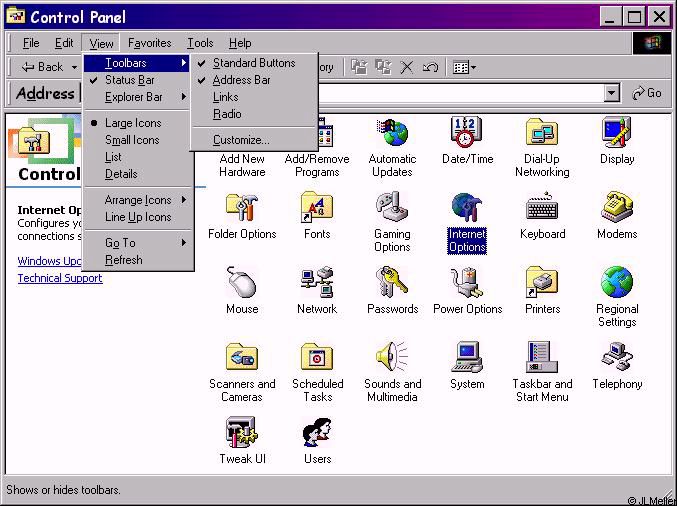Image resolution: width=677 pixels, height=506 pixels.
Task: Open the Help menu
Action: [240, 43]
